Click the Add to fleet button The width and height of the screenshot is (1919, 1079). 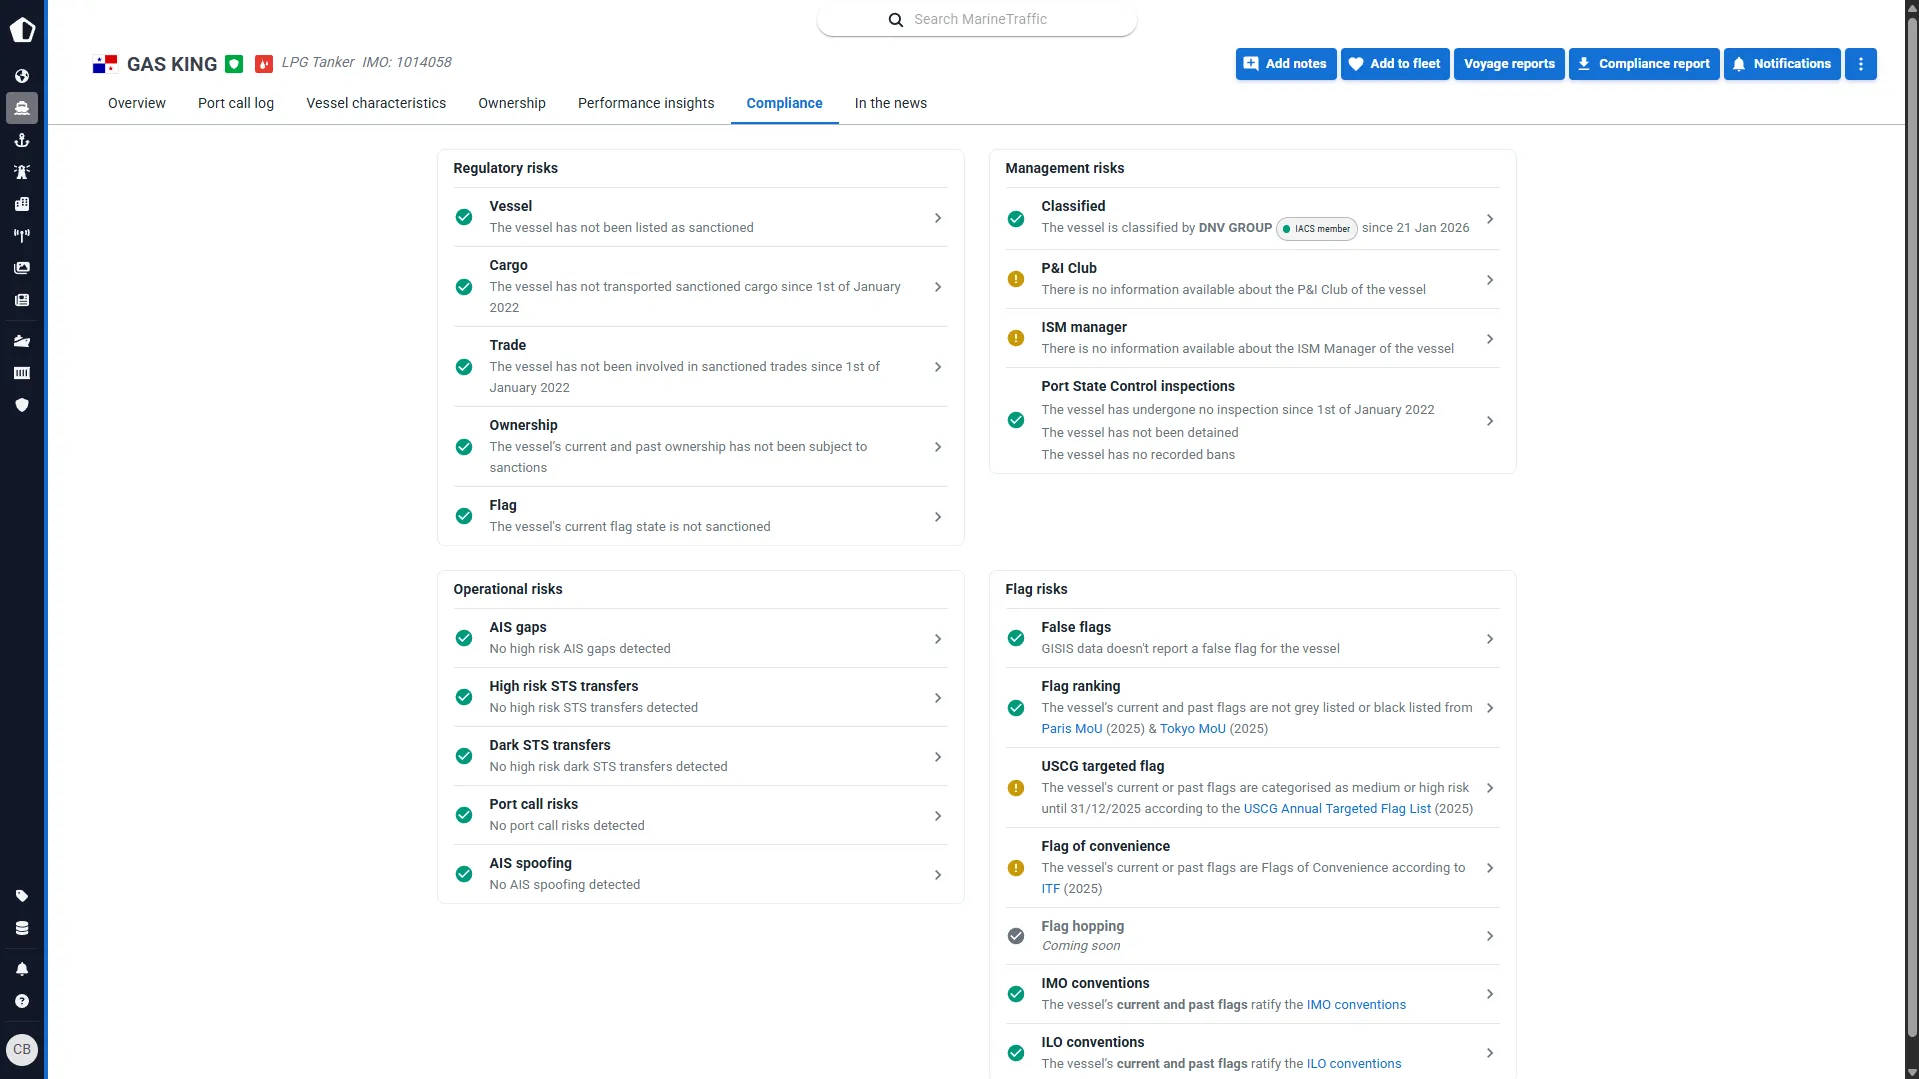coord(1395,64)
